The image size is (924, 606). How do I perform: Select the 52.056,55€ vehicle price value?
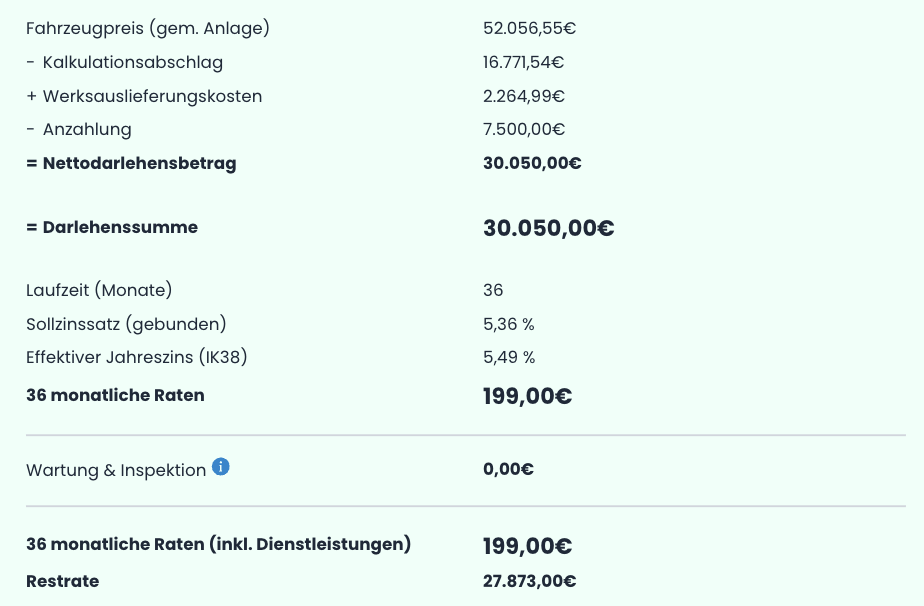[529, 28]
